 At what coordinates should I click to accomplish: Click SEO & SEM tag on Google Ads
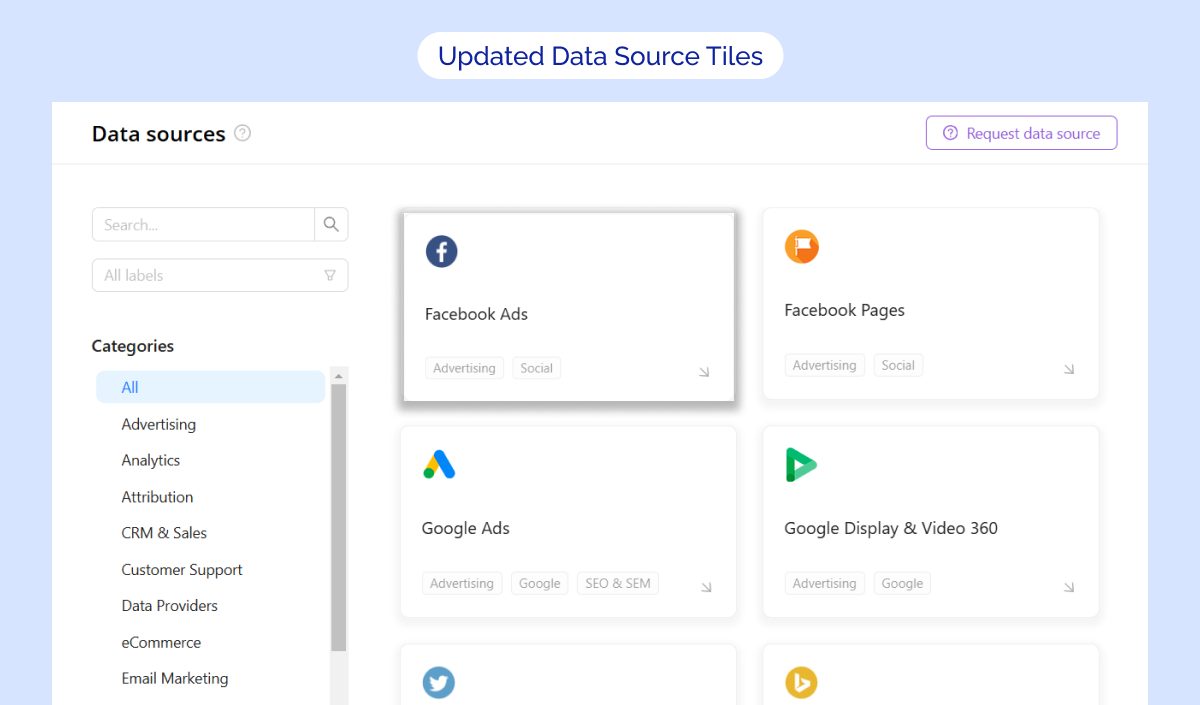(x=617, y=583)
